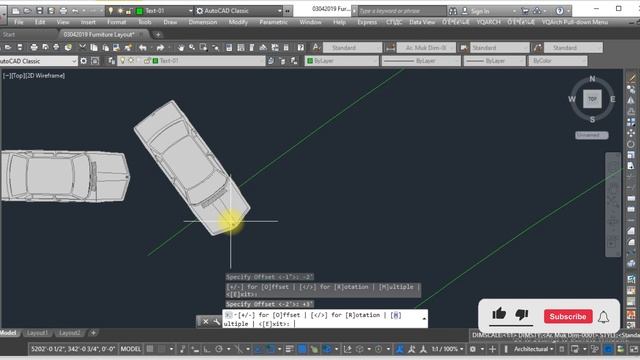Click the Sign In user icon
This screenshot has height=360, width=640.
tap(464, 11)
